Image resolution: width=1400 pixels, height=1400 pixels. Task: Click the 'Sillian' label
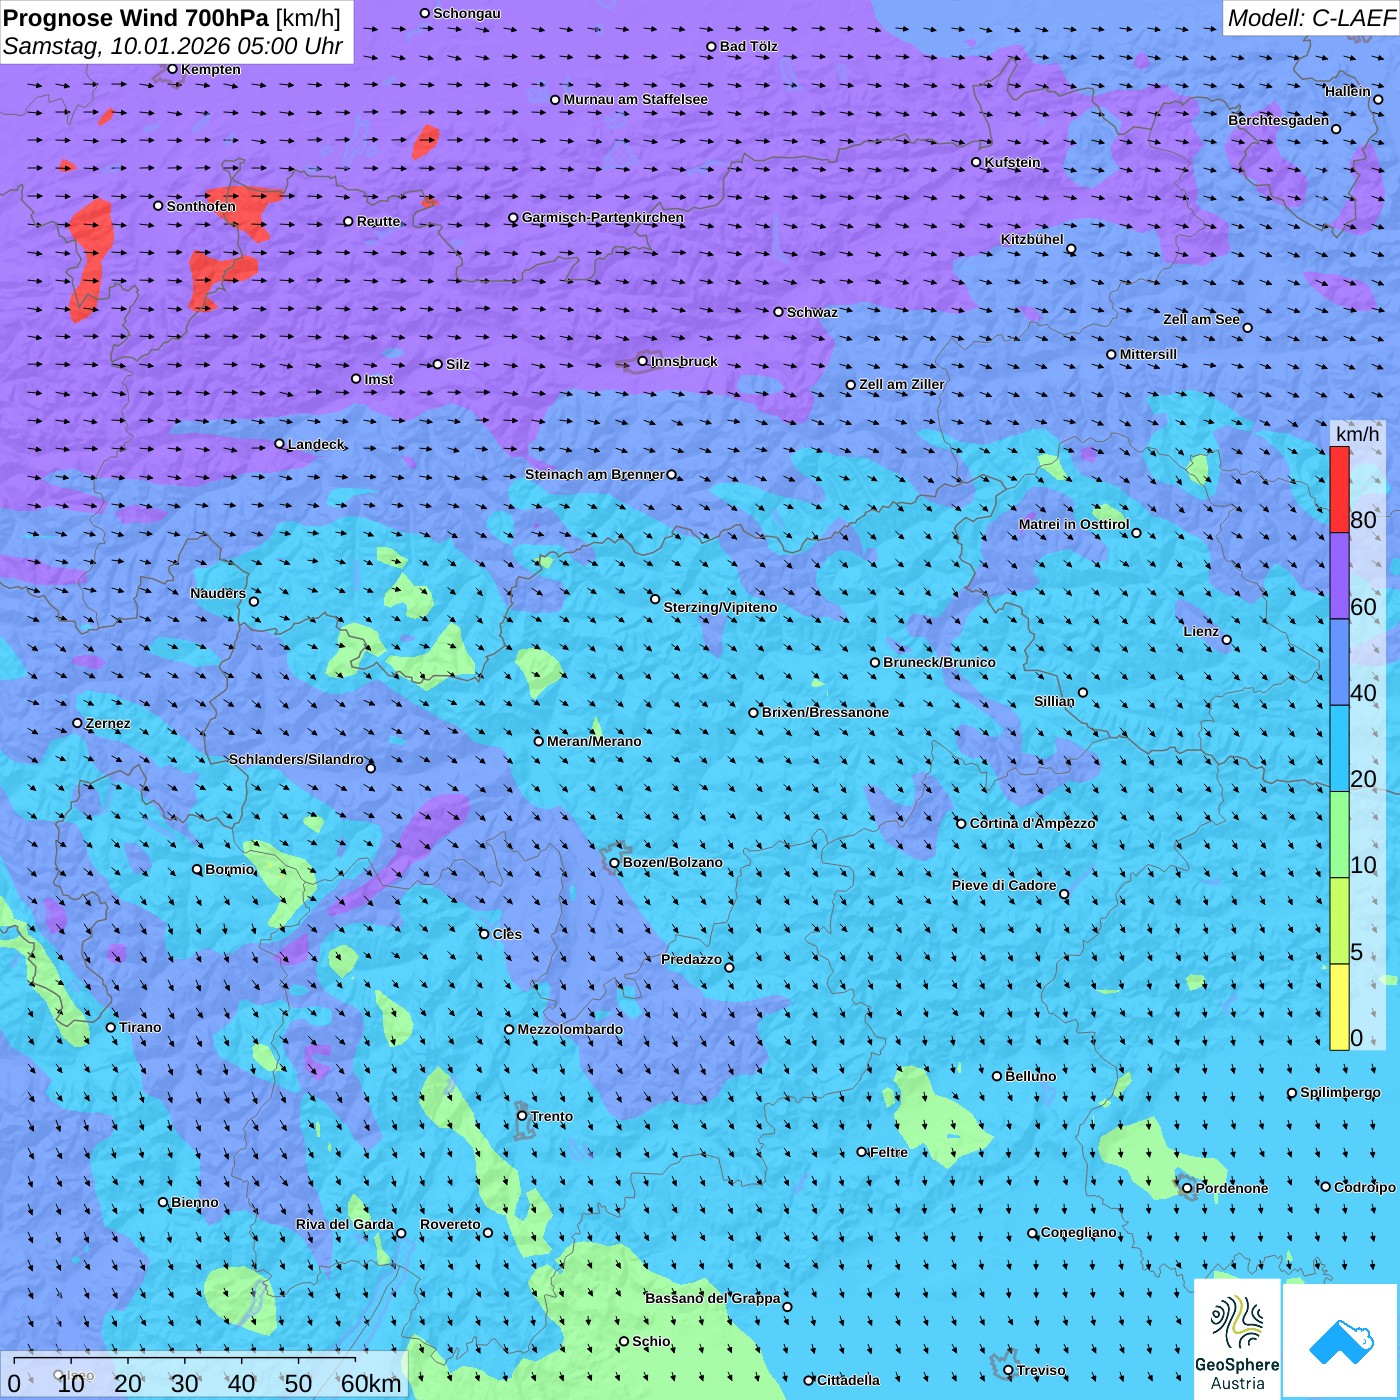pos(1054,701)
